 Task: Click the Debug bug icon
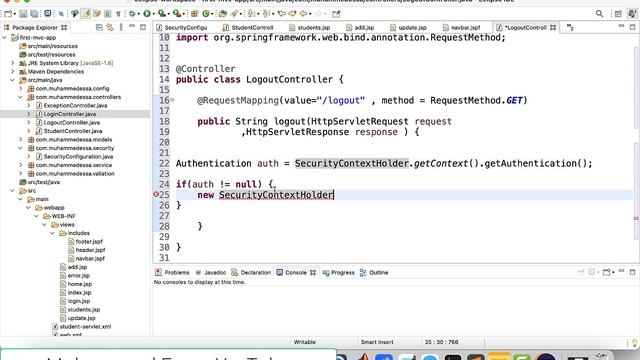pos(132,14)
